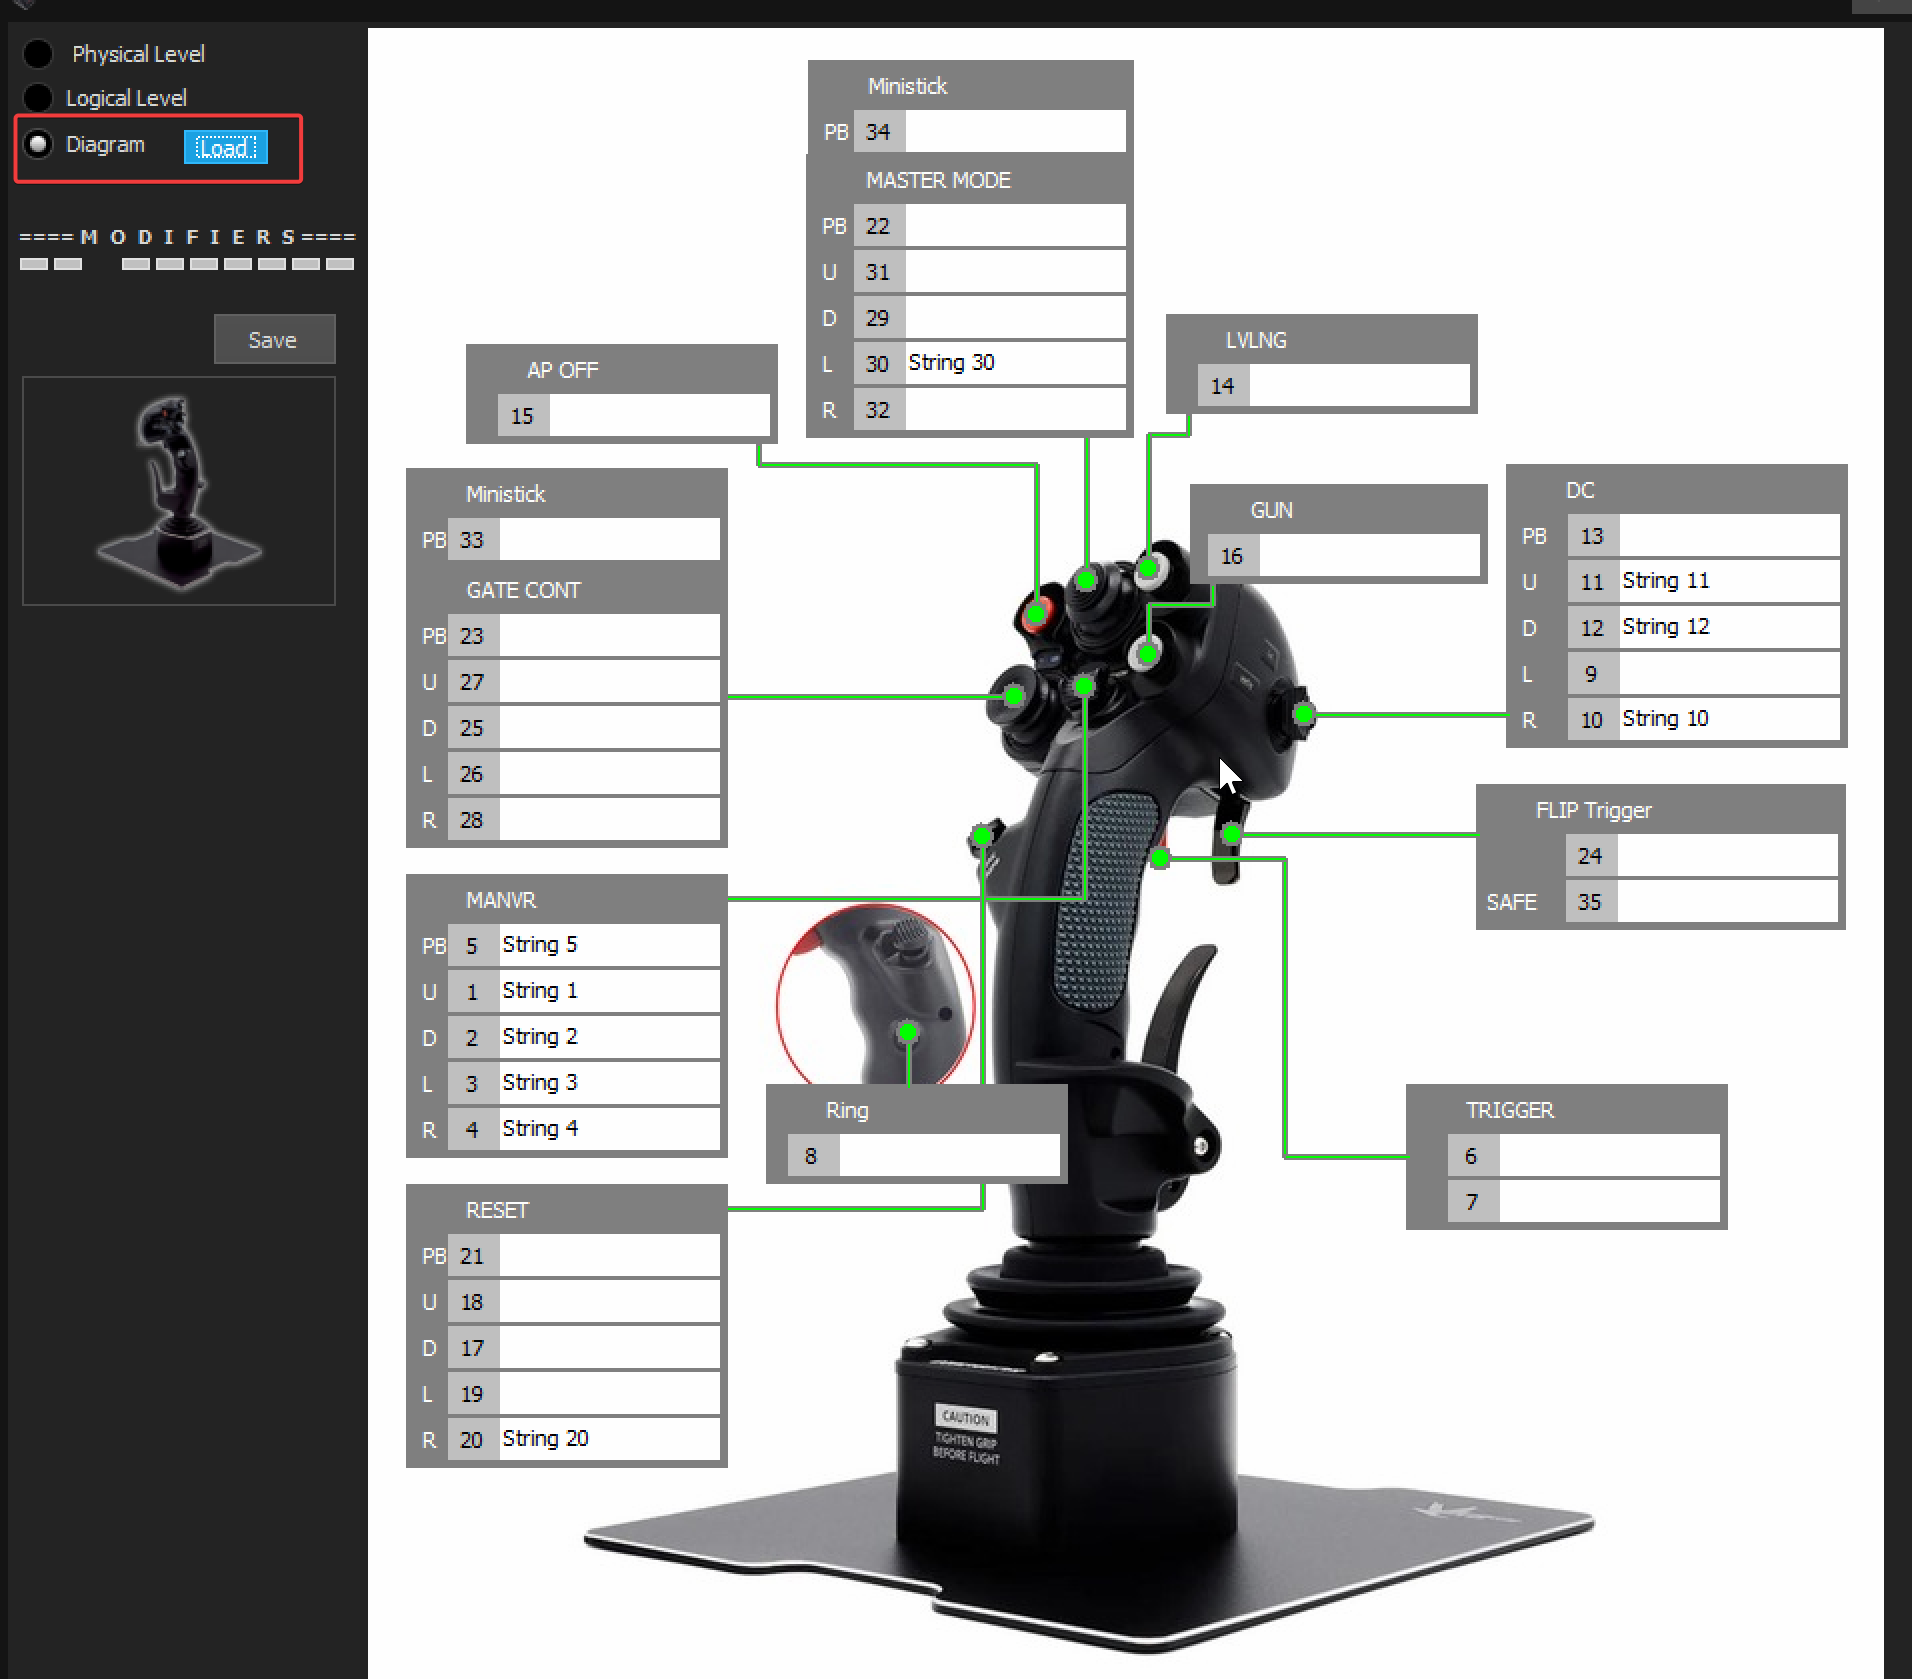Click the TRIGGER 7 field
This screenshot has width=1912, height=1679.
[1609, 1201]
